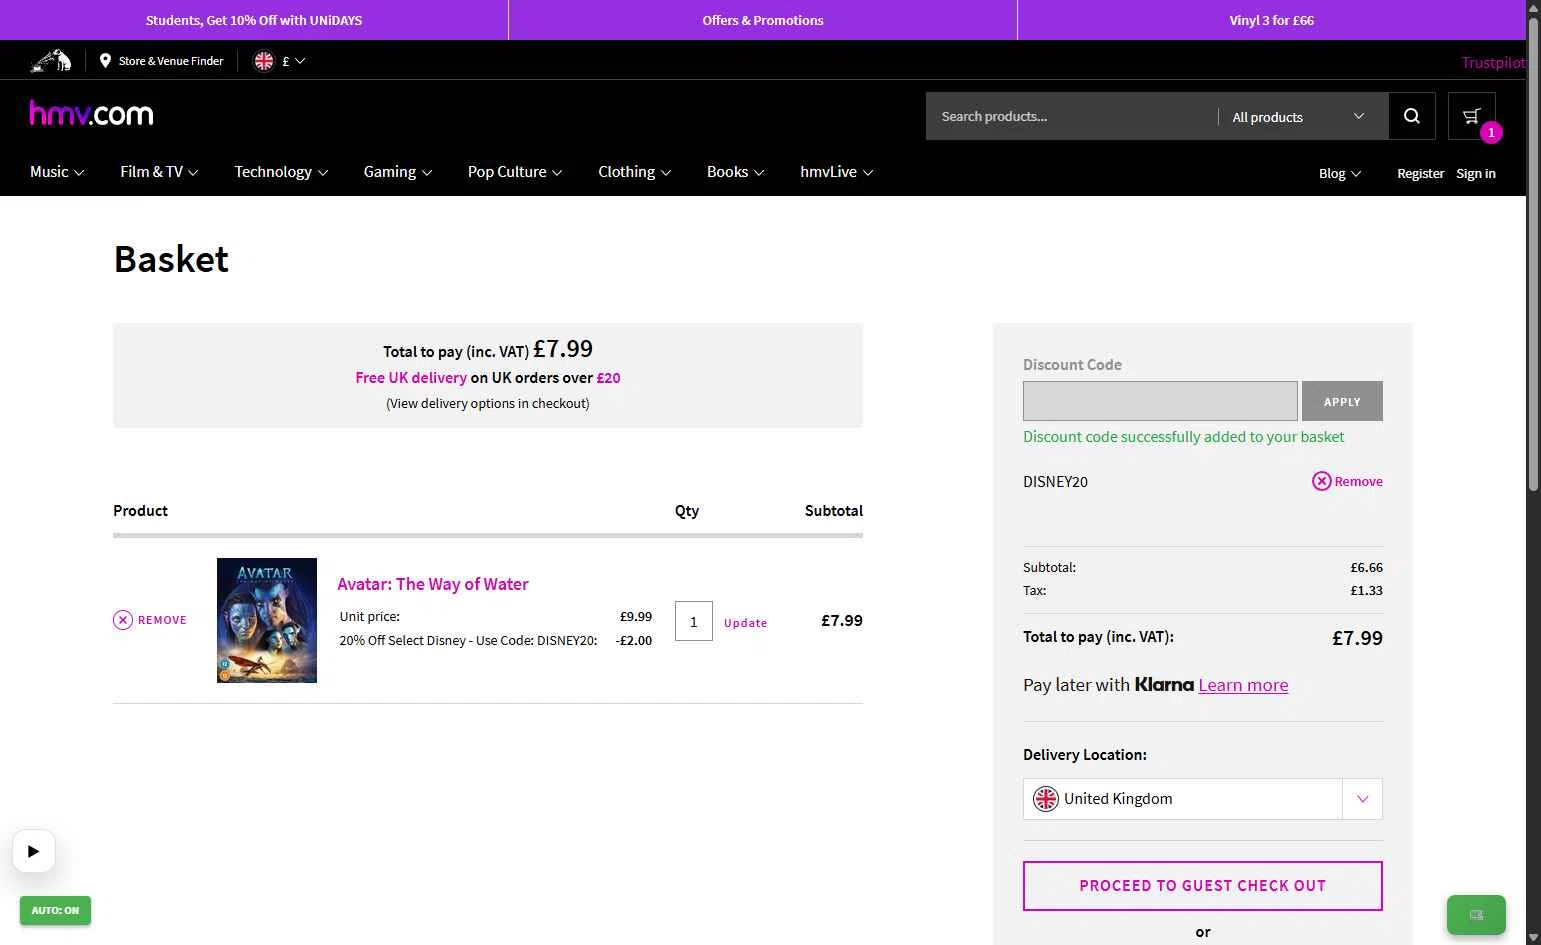Focus the Search products input field
The width and height of the screenshot is (1541, 945).
point(1071,117)
